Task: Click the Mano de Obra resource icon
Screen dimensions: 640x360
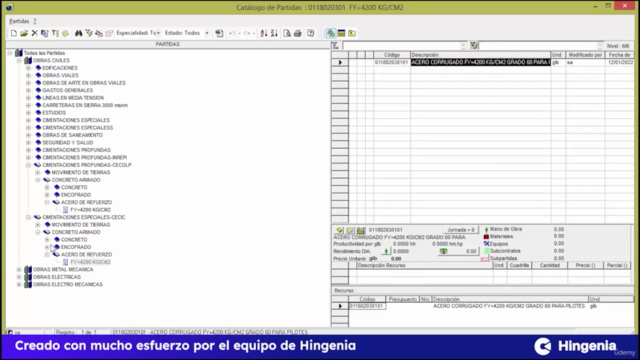Action: point(486,229)
